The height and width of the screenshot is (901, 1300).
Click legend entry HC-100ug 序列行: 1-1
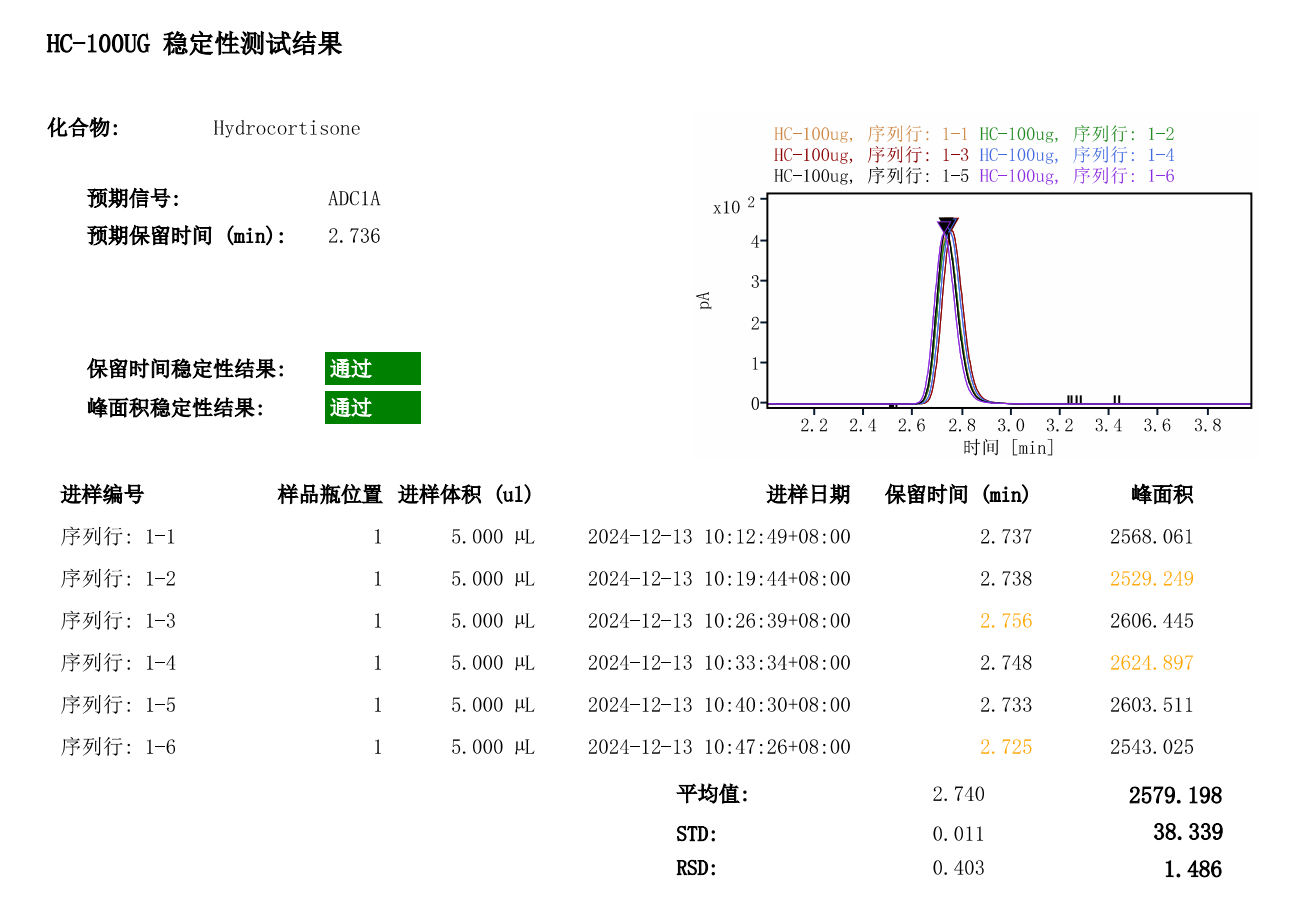click(x=871, y=134)
